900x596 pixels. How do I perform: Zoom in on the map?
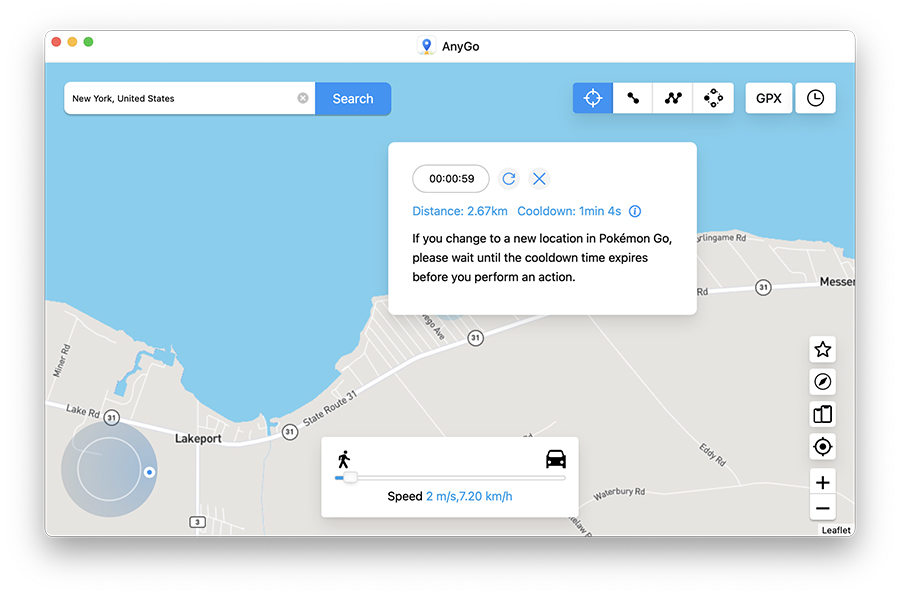pos(822,483)
